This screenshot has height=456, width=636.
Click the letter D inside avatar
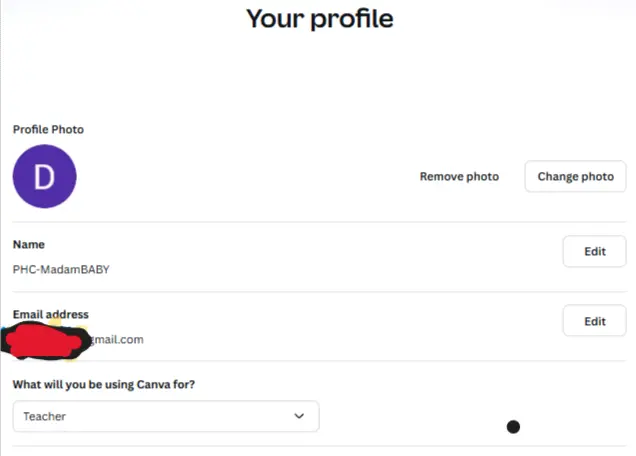44,177
